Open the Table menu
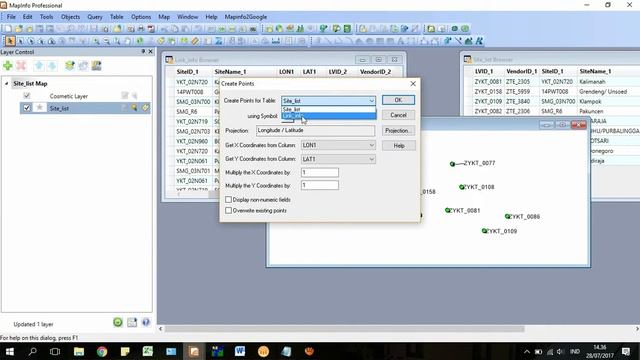The image size is (640, 360). click(117, 17)
